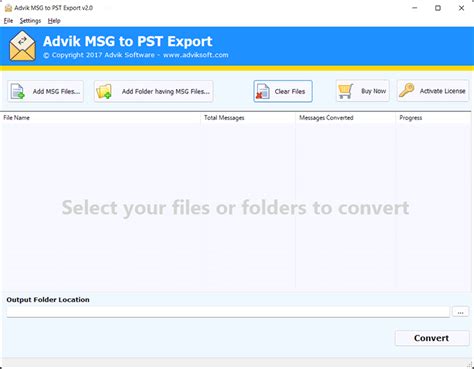Click the Advik envelope logo in banner
474x369 pixels.
(x=22, y=46)
